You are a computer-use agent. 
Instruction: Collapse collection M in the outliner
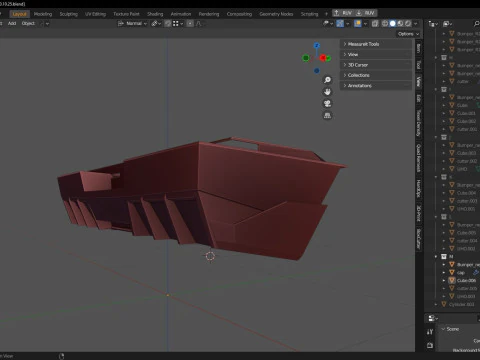tap(436, 257)
